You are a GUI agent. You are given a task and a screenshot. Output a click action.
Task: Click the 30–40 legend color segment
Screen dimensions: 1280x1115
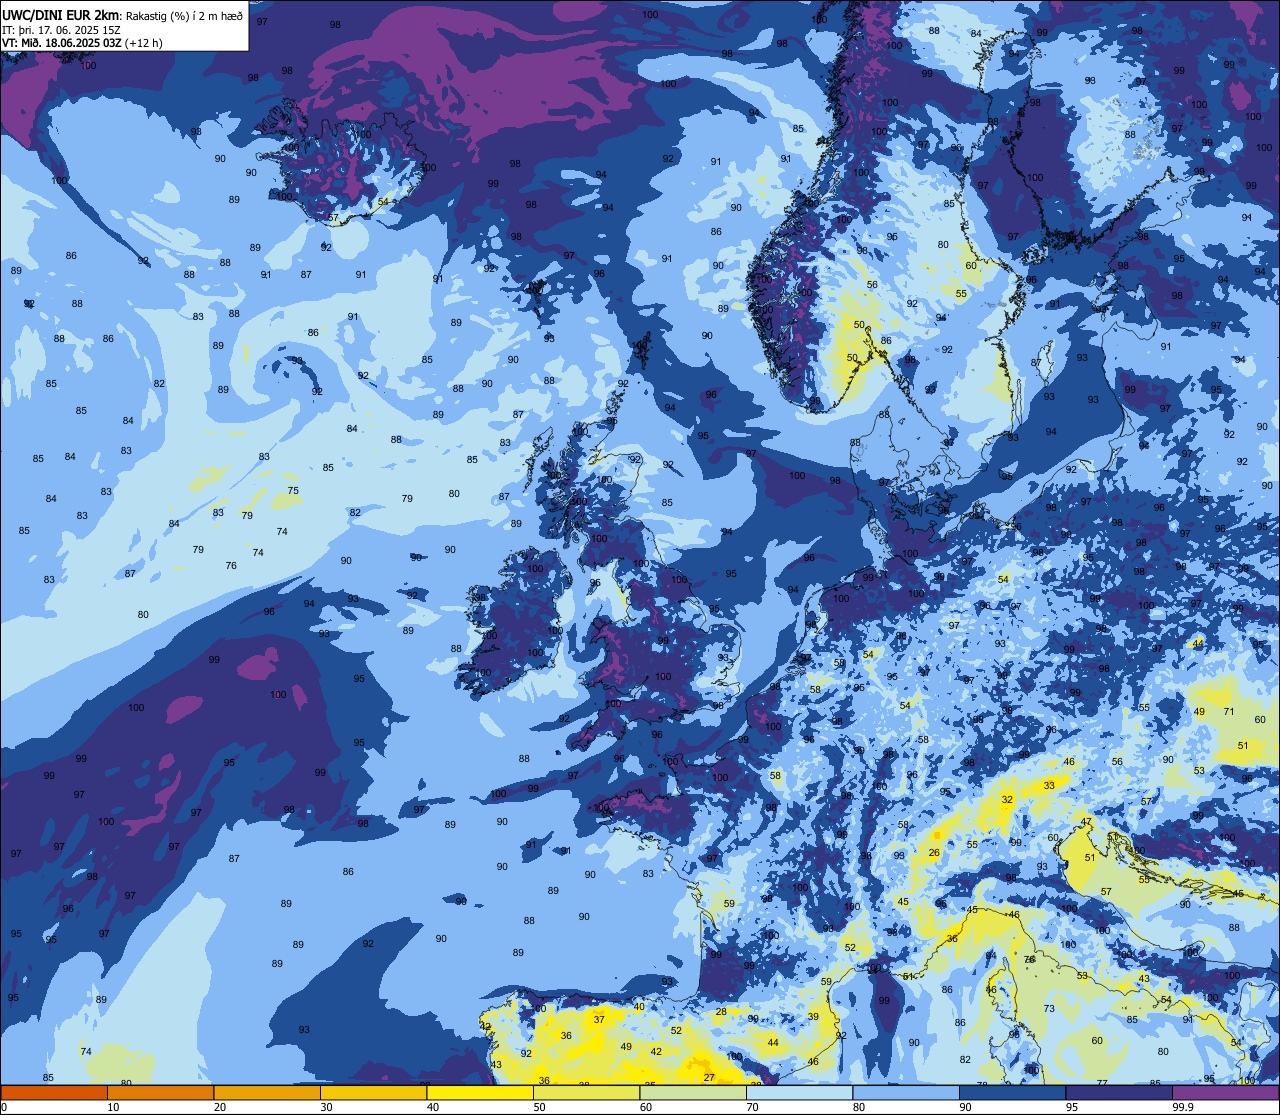373,1092
